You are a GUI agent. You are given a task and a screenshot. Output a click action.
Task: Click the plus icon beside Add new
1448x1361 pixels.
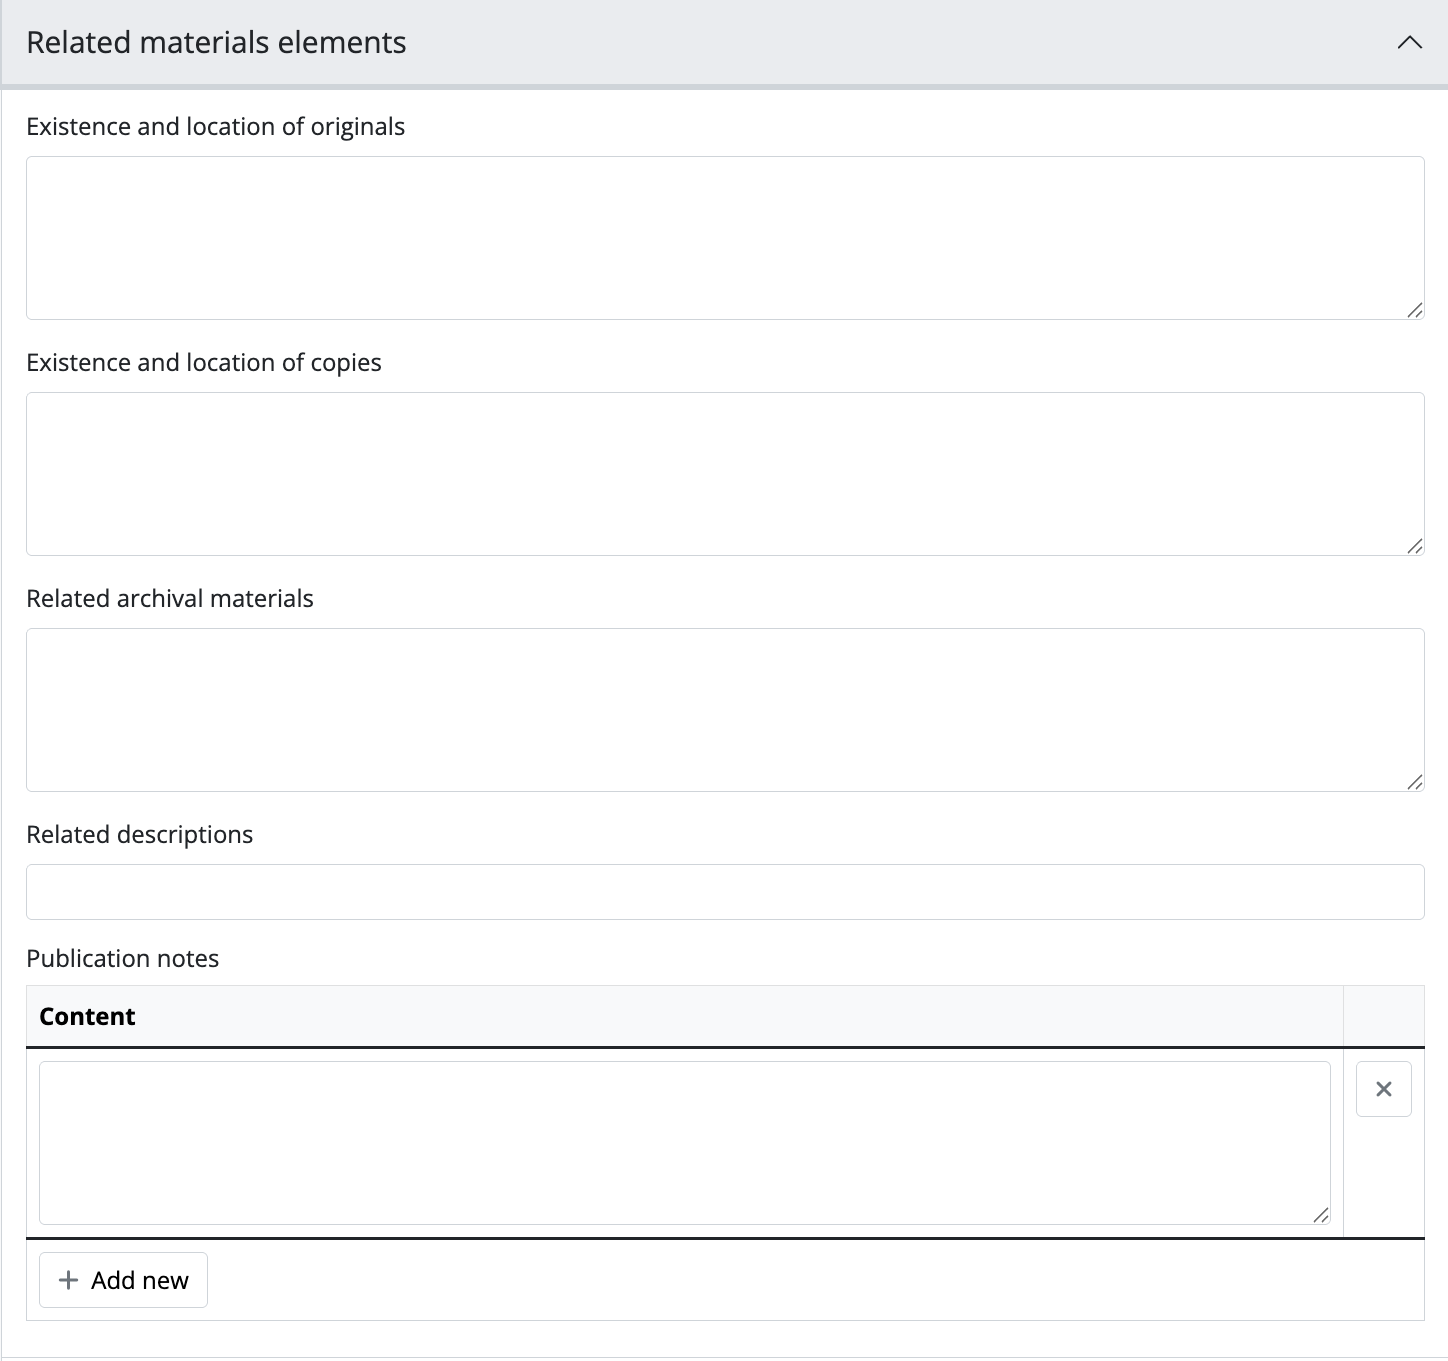68,1280
